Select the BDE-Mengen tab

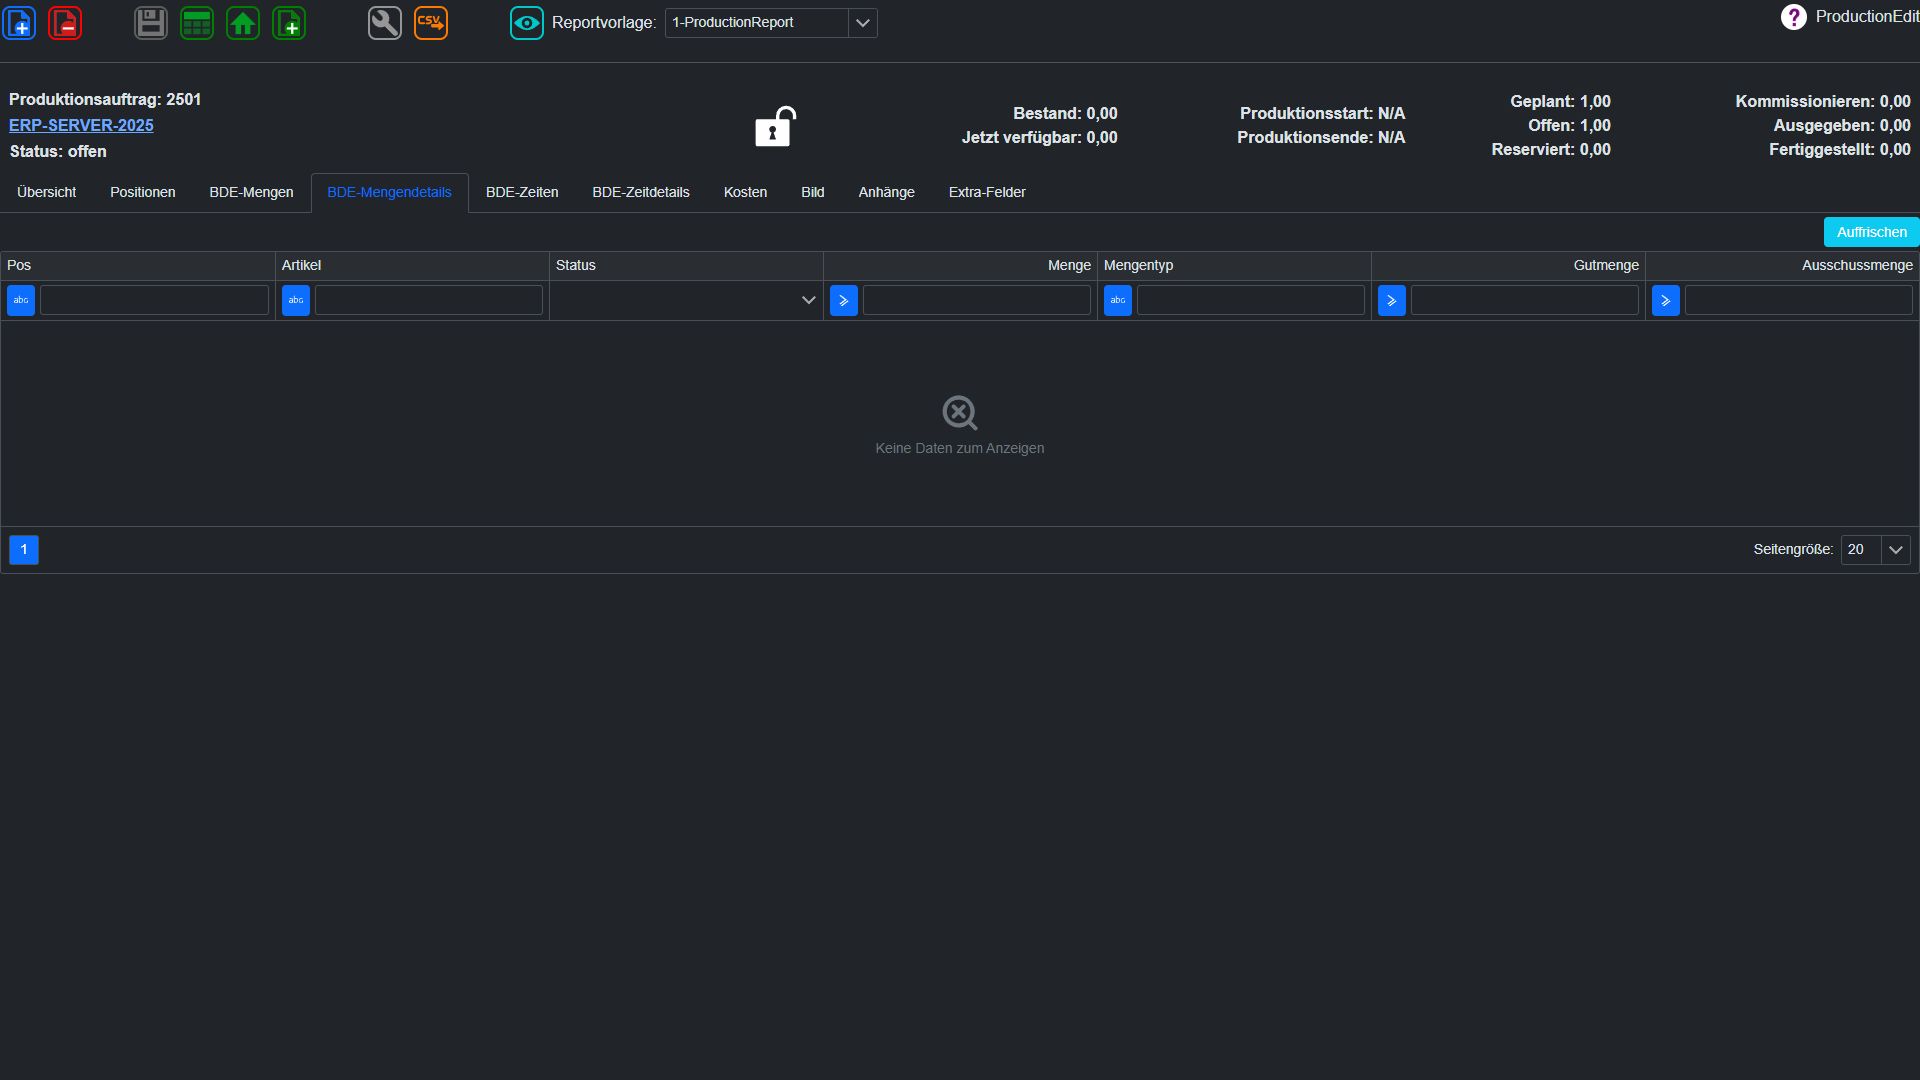coord(251,192)
